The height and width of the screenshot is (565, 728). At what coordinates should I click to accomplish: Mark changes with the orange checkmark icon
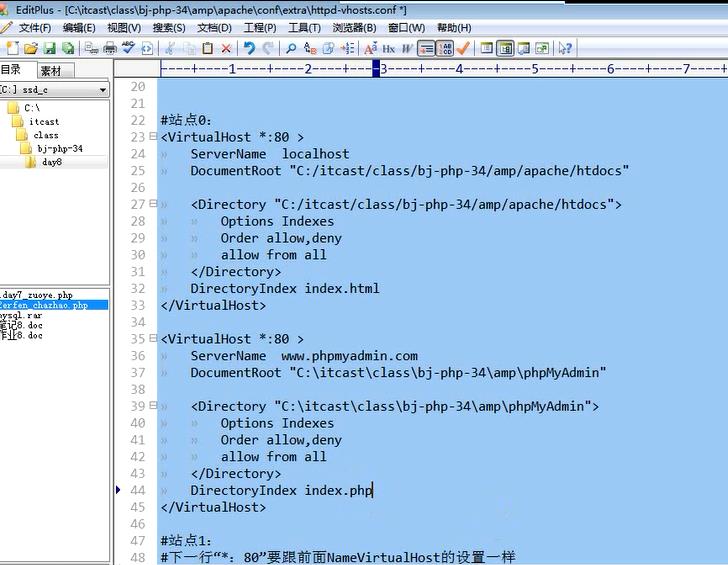(x=463, y=48)
